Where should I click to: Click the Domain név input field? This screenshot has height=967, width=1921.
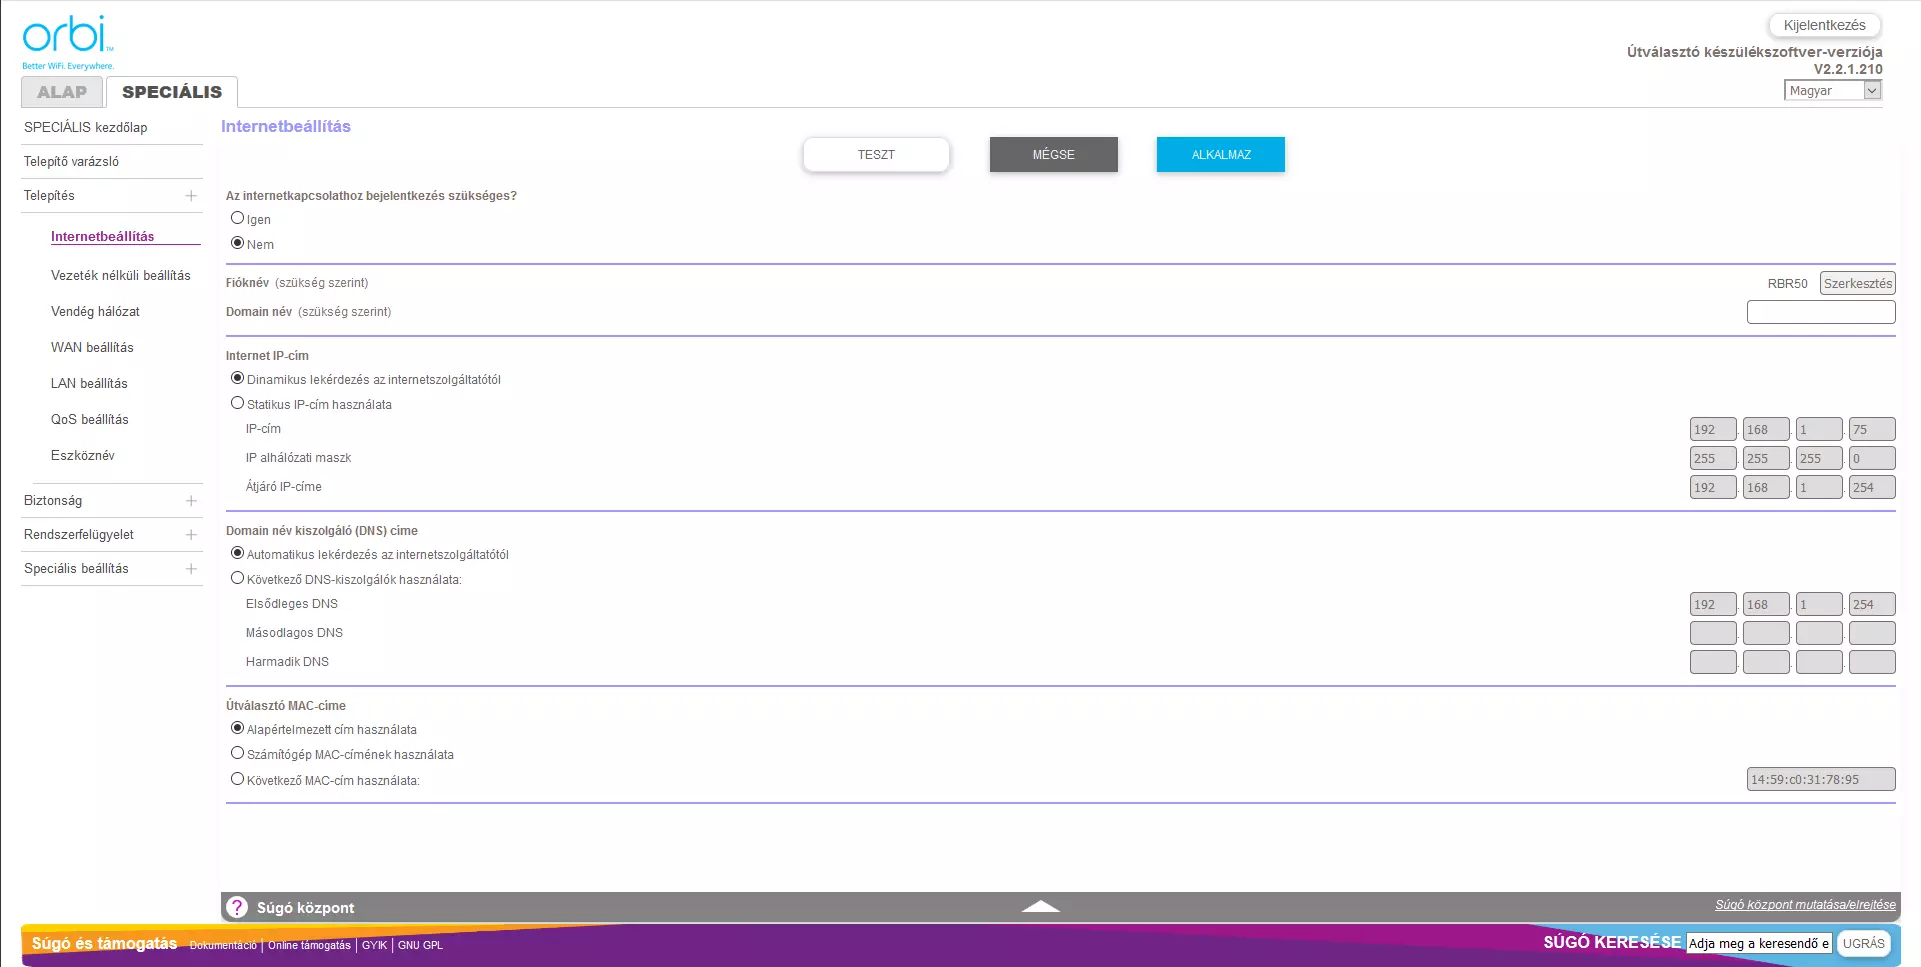pyautogui.click(x=1820, y=312)
